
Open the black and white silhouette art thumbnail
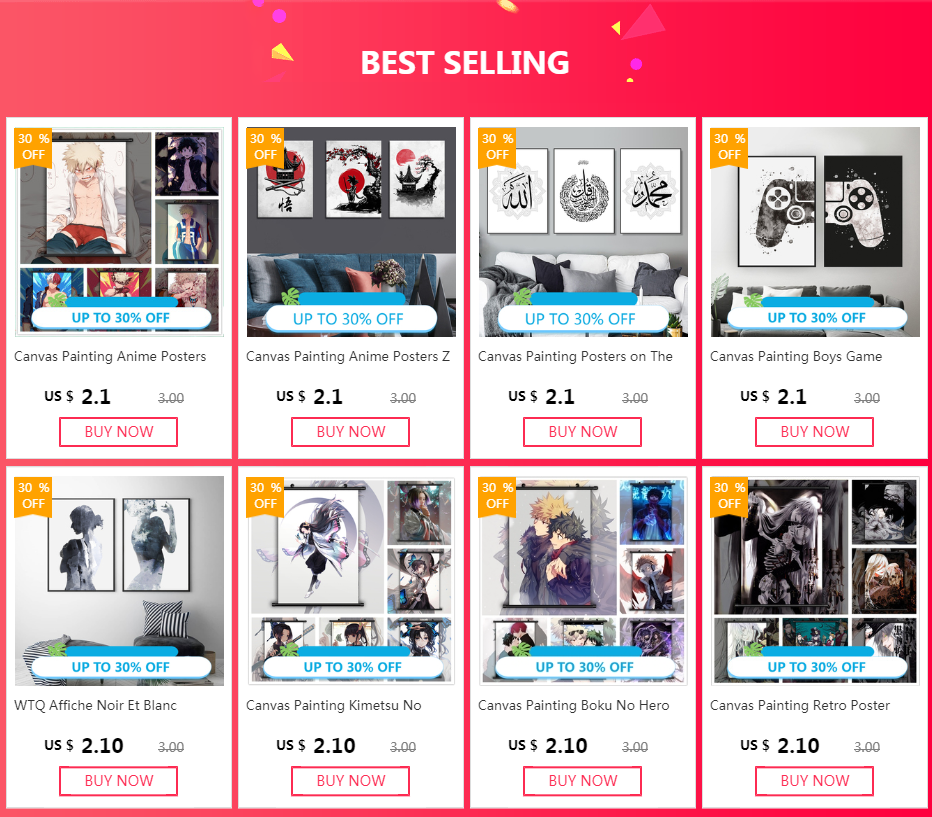pyautogui.click(x=119, y=581)
